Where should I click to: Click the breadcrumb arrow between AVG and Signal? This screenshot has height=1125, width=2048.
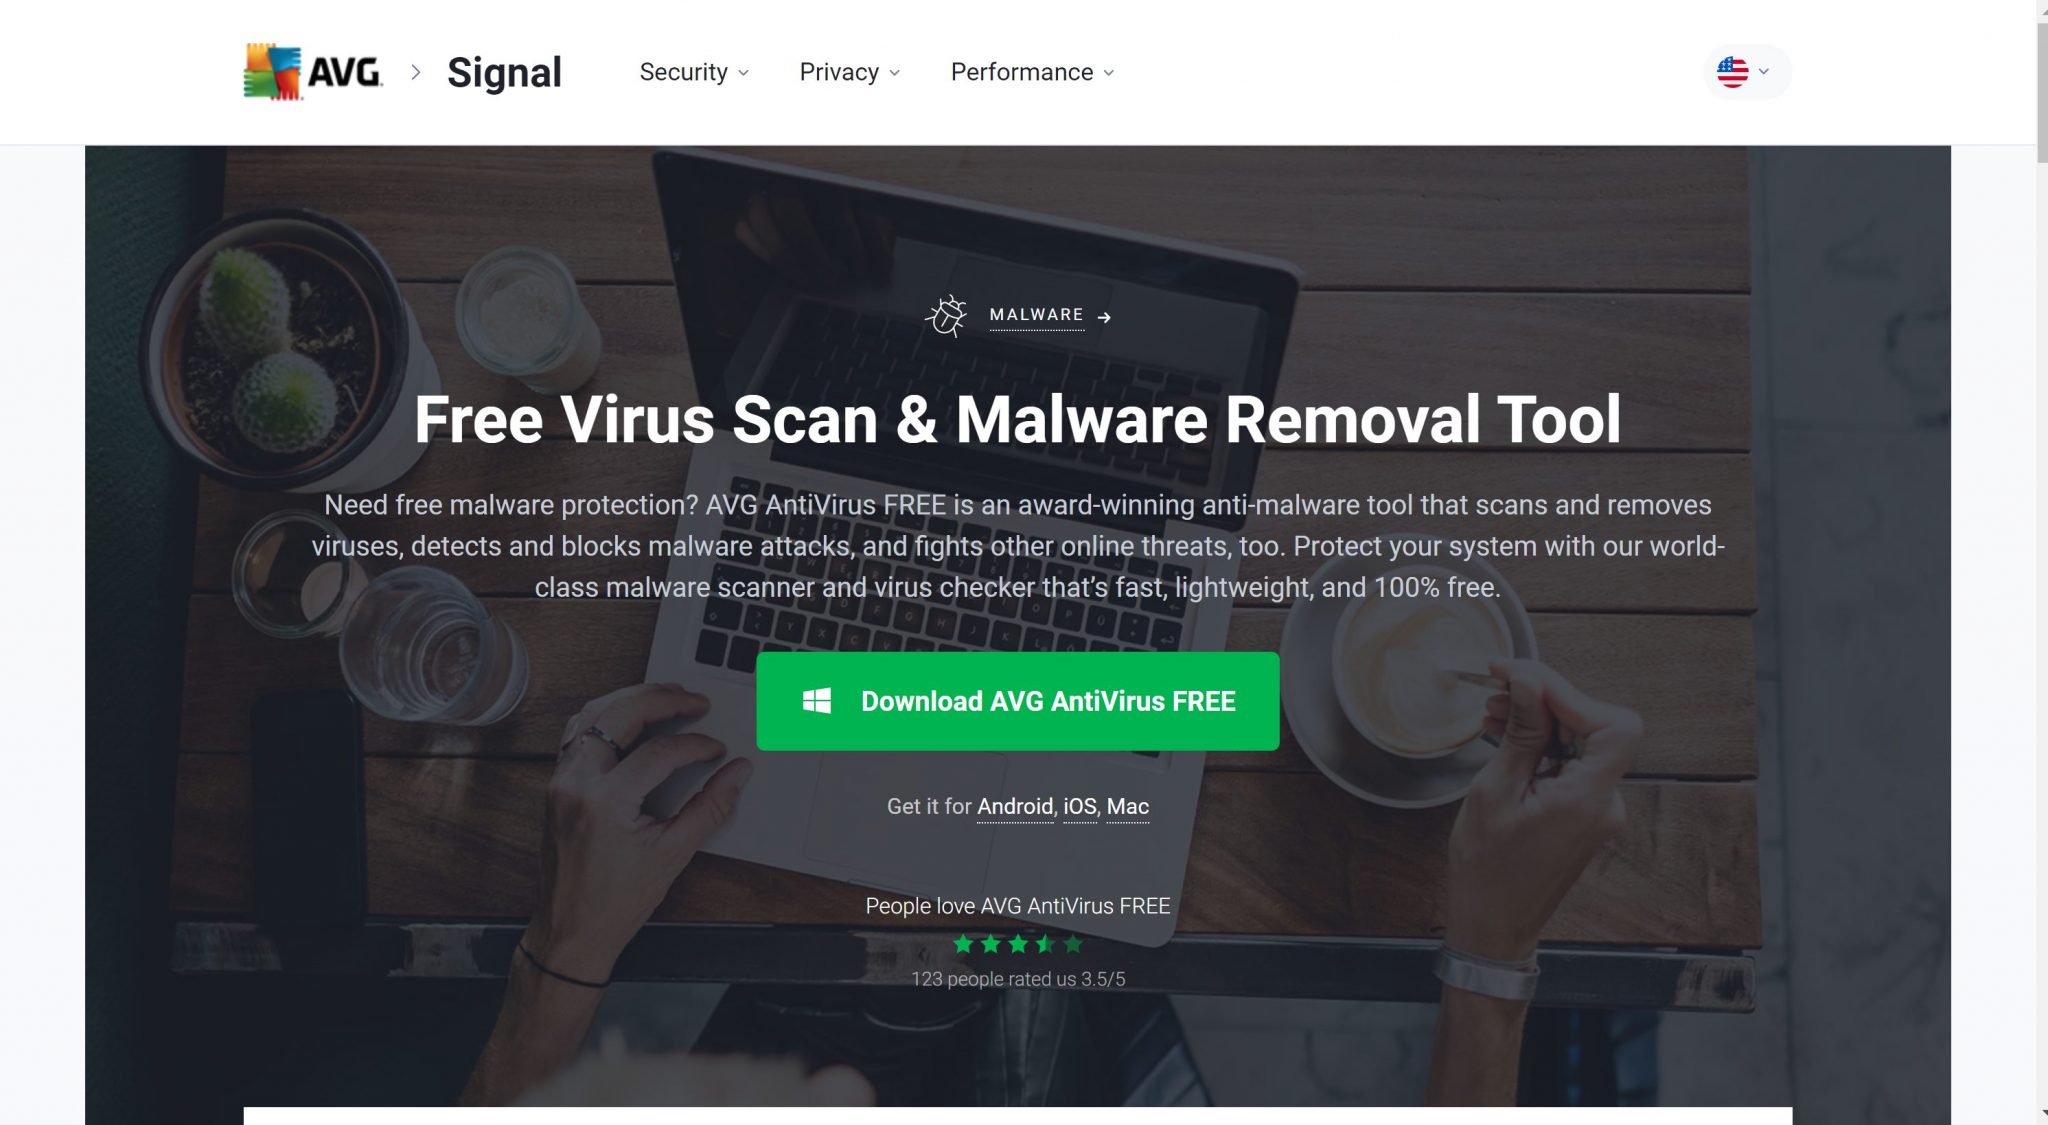[x=415, y=72]
